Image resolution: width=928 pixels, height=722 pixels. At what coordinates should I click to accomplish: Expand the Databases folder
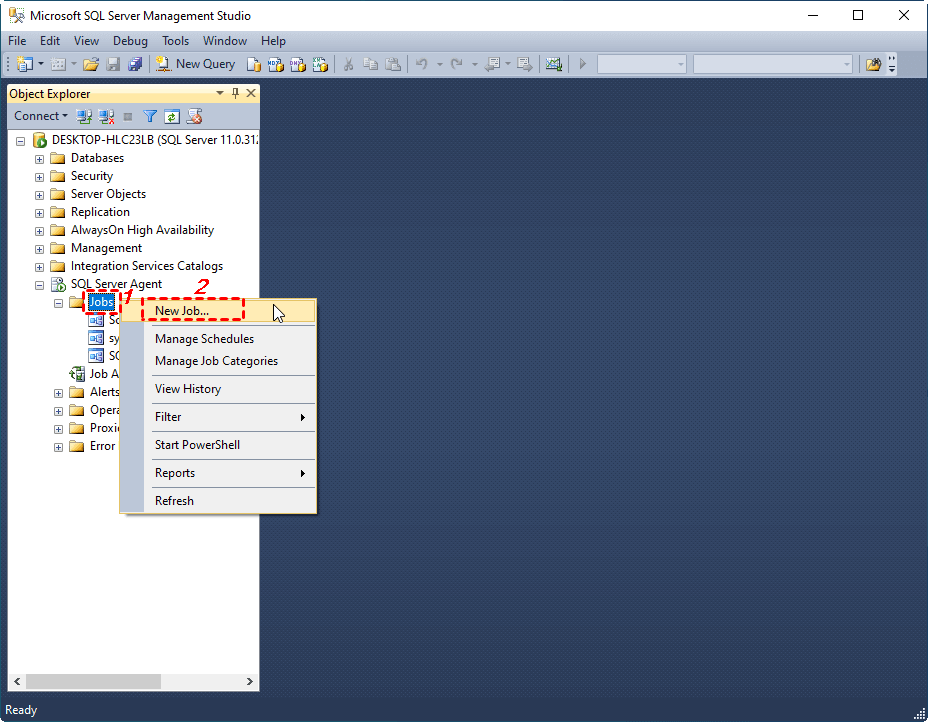click(x=40, y=159)
